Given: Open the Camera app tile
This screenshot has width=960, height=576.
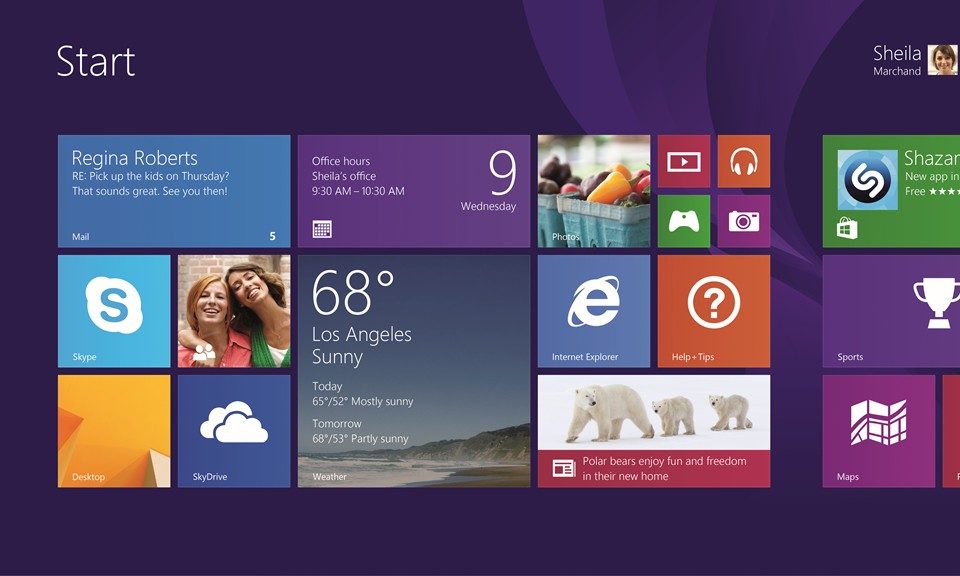Looking at the screenshot, I should 744,221.
